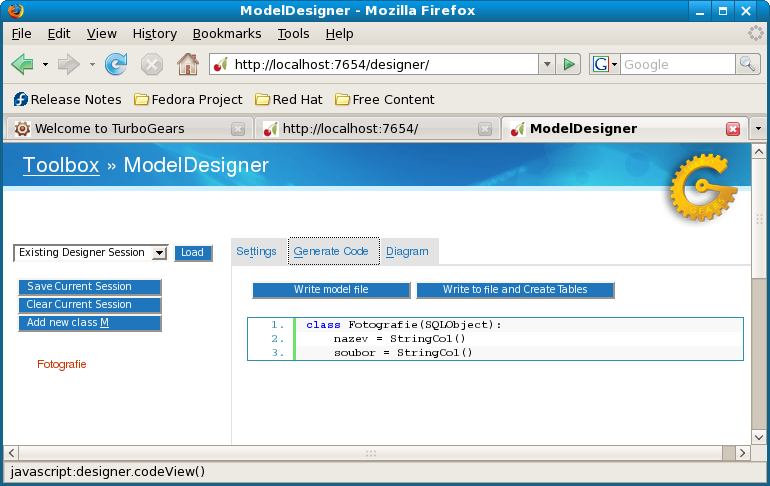Click the Stop loading icon
The height and width of the screenshot is (486, 770).
[152, 64]
